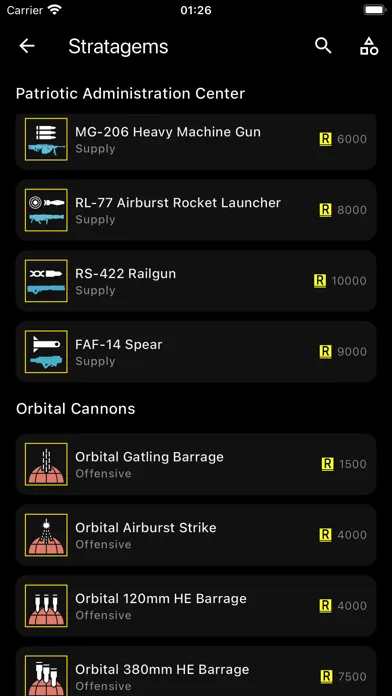
Task: Tap the Orbital Airburst Strike icon
Action: [x=46, y=535]
